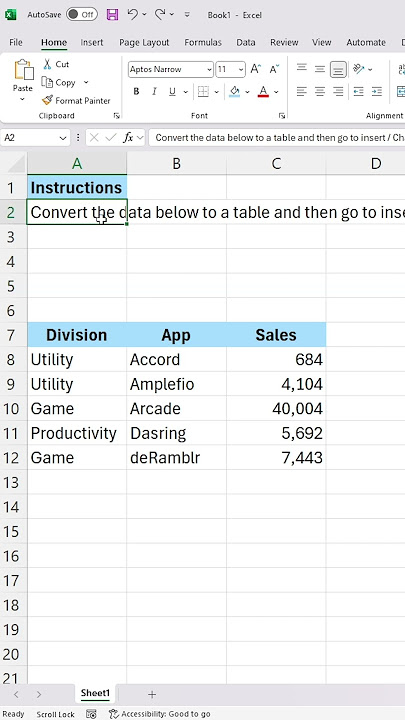The height and width of the screenshot is (720, 405).
Task: Expand the font size dropdown
Action: pos(242,69)
